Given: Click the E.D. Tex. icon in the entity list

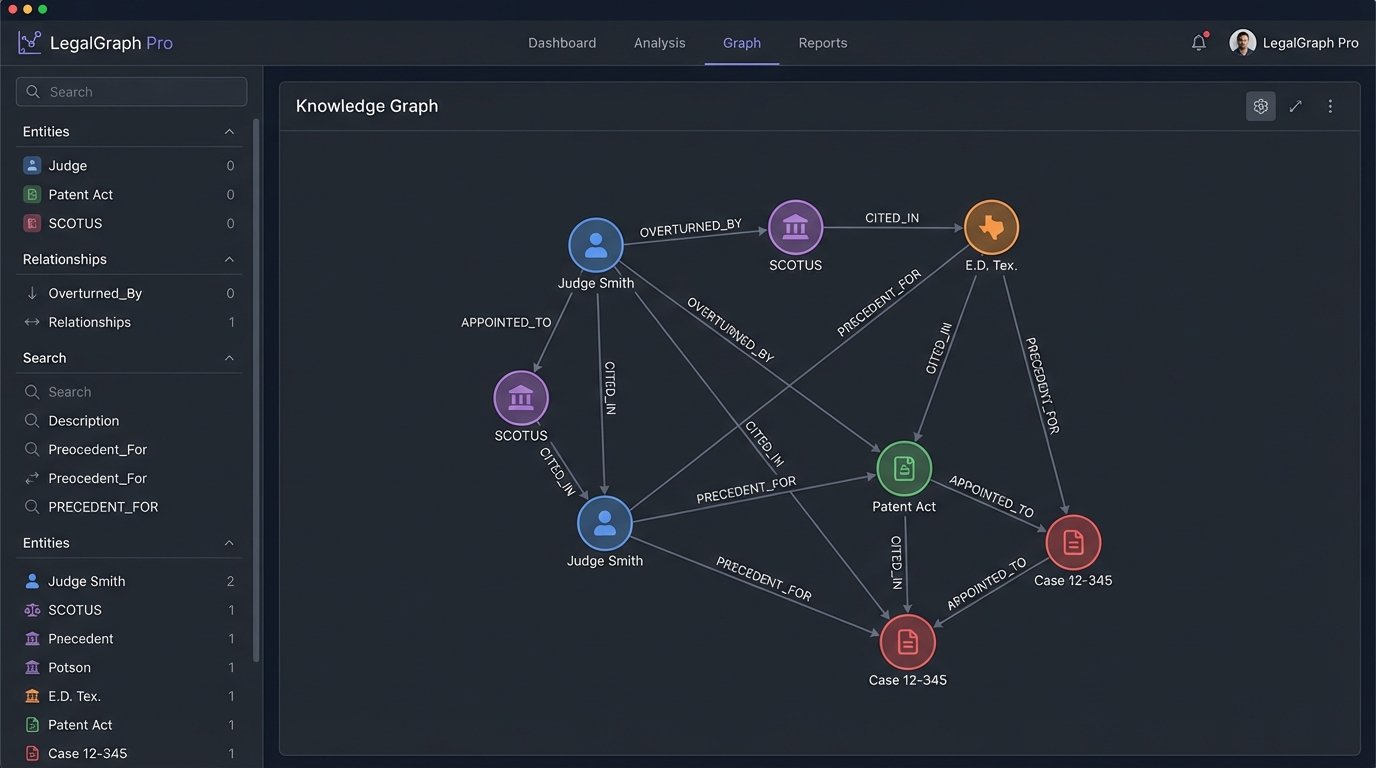Looking at the screenshot, I should pos(33,695).
